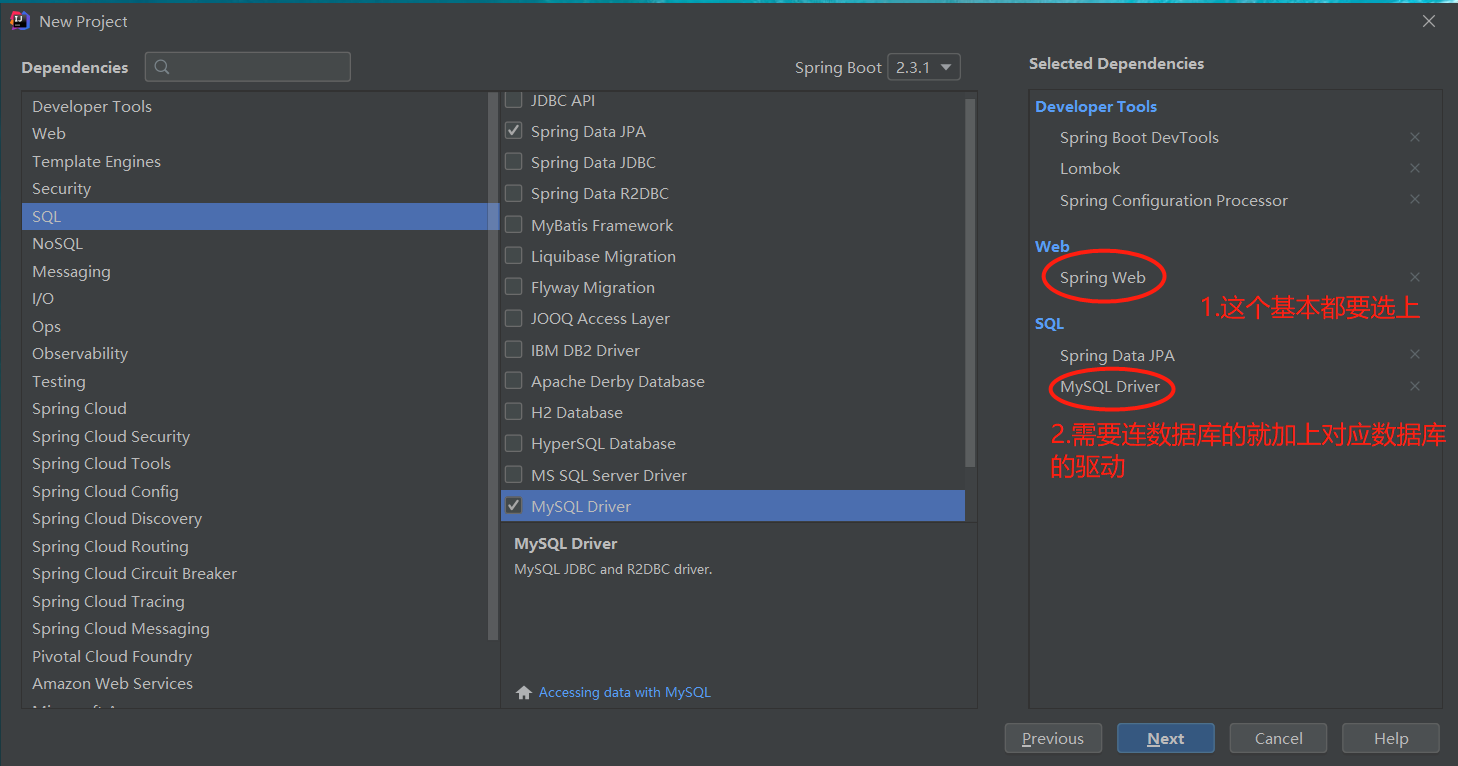The width and height of the screenshot is (1458, 766).
Task: Check Flyway Migration checkbox
Action: click(513, 287)
